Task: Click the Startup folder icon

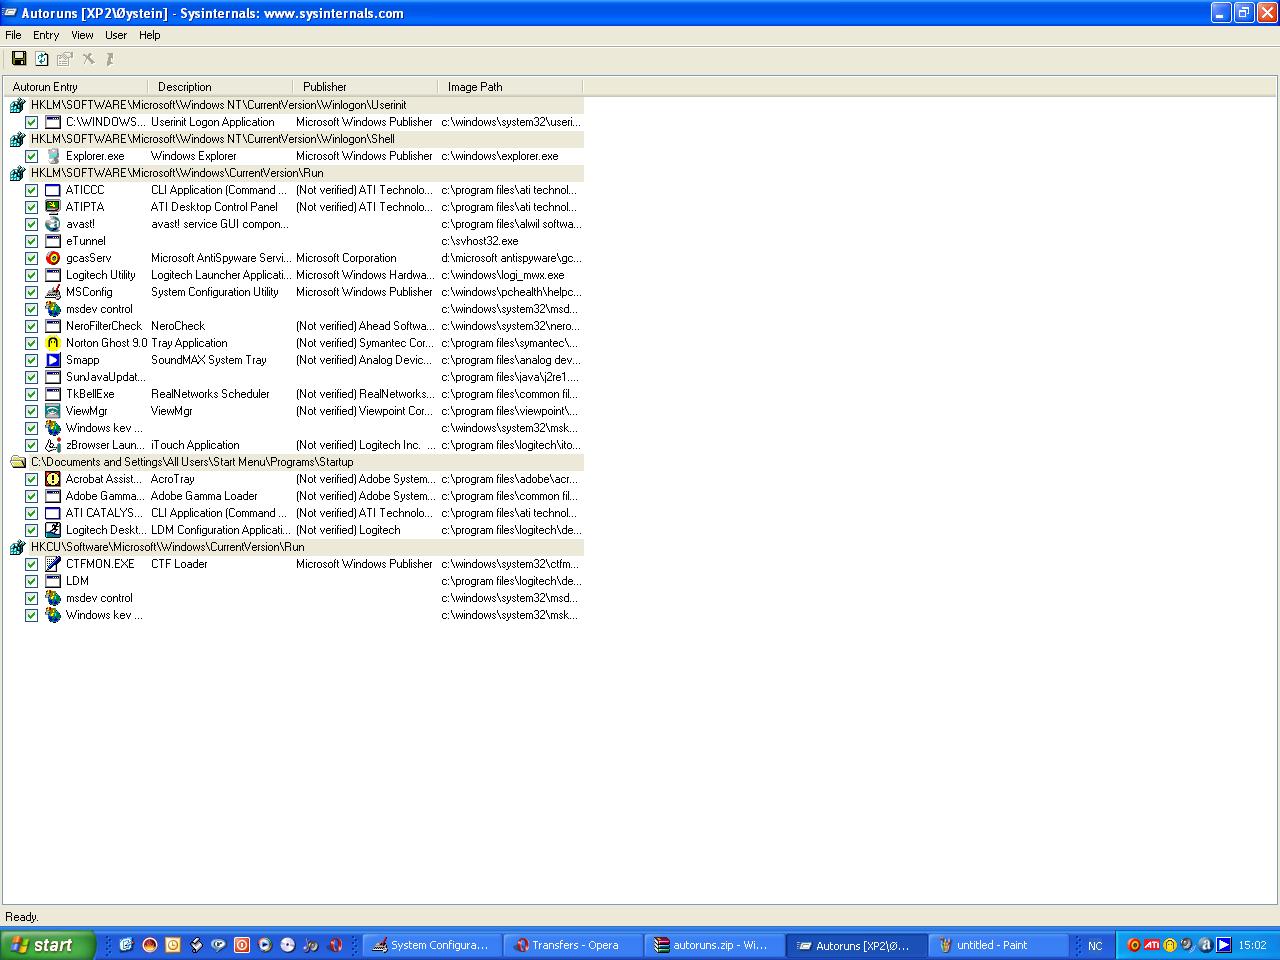Action: (x=17, y=462)
